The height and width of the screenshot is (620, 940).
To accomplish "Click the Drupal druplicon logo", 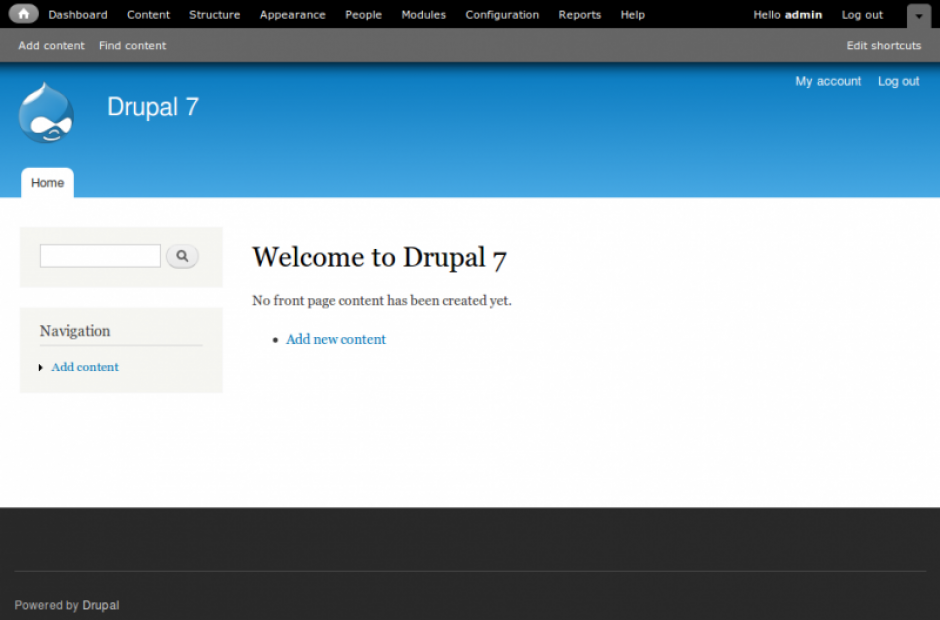I will 44,113.
